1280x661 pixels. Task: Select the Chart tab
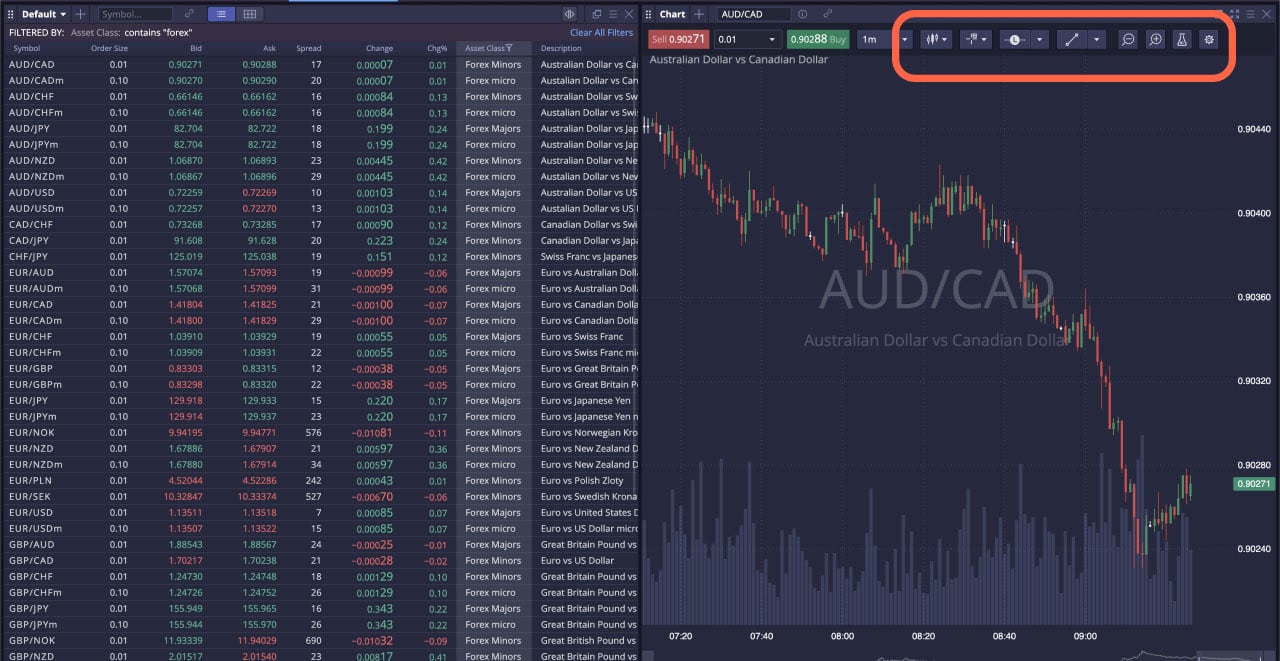[x=673, y=14]
